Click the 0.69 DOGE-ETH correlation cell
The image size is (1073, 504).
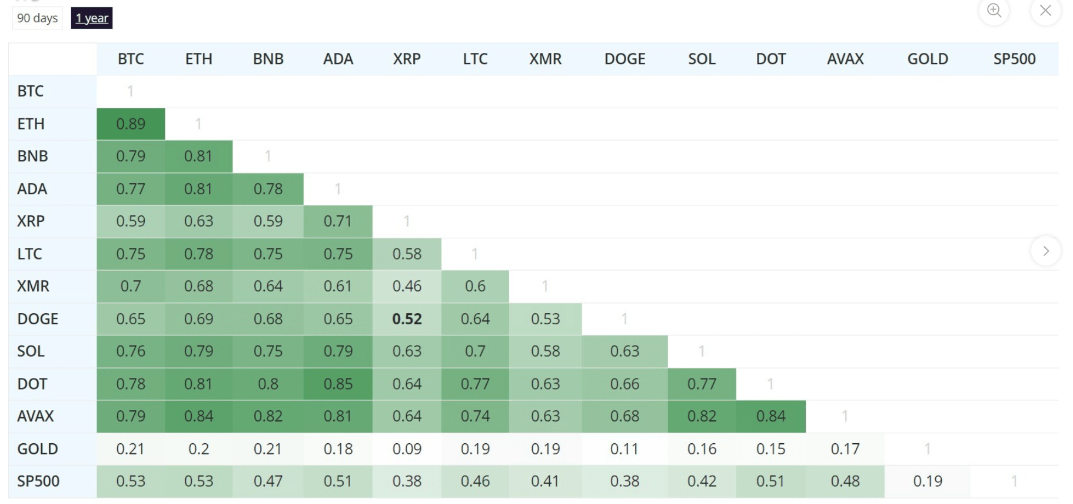[198, 319]
